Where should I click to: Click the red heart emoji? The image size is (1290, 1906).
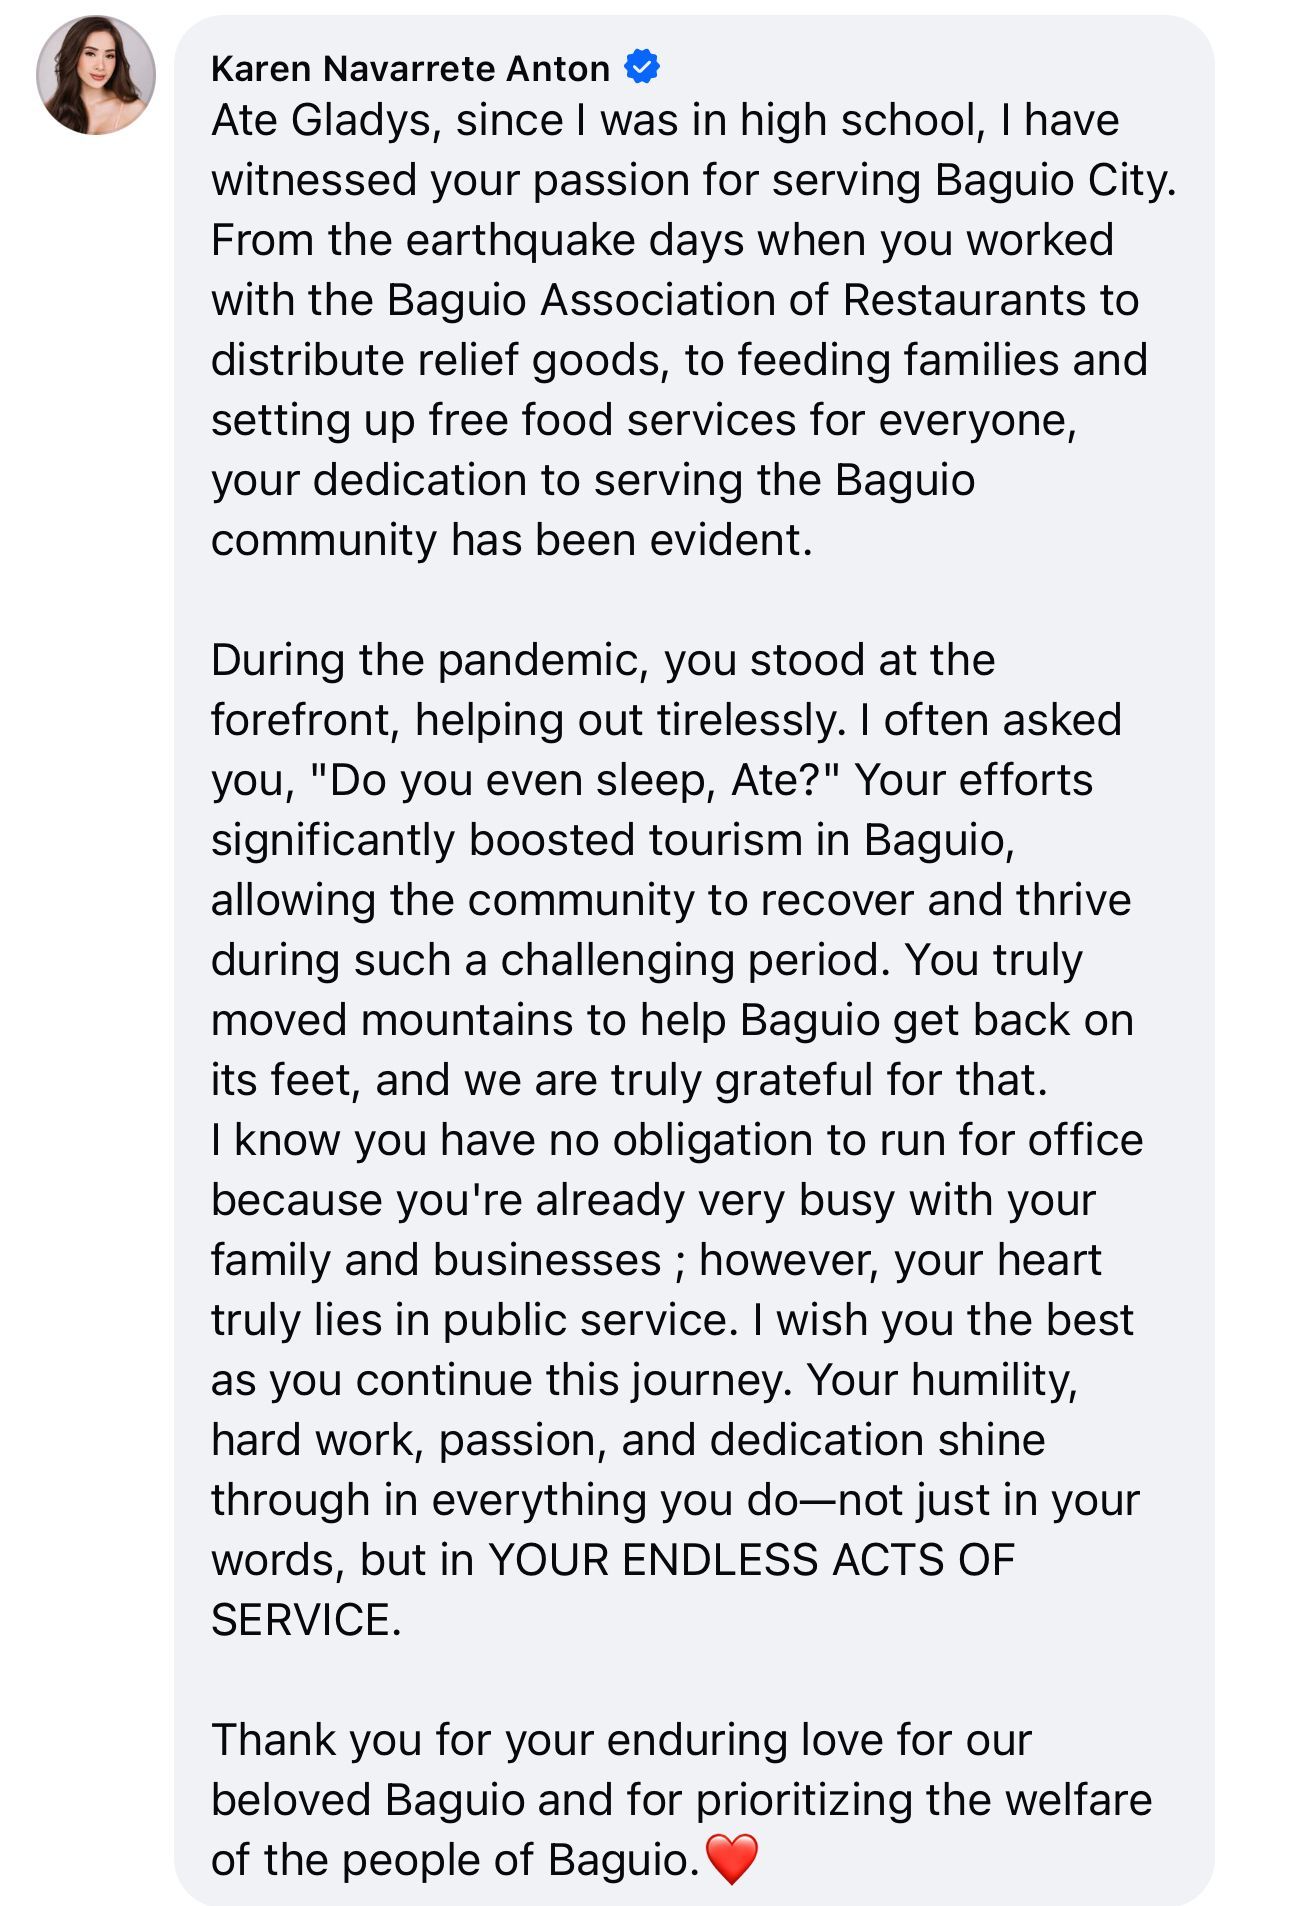pyautogui.click(x=732, y=1860)
